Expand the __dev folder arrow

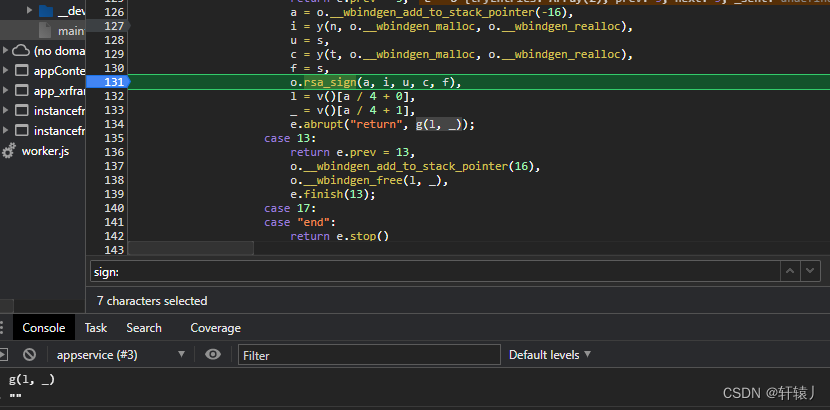pyautogui.click(x=30, y=11)
